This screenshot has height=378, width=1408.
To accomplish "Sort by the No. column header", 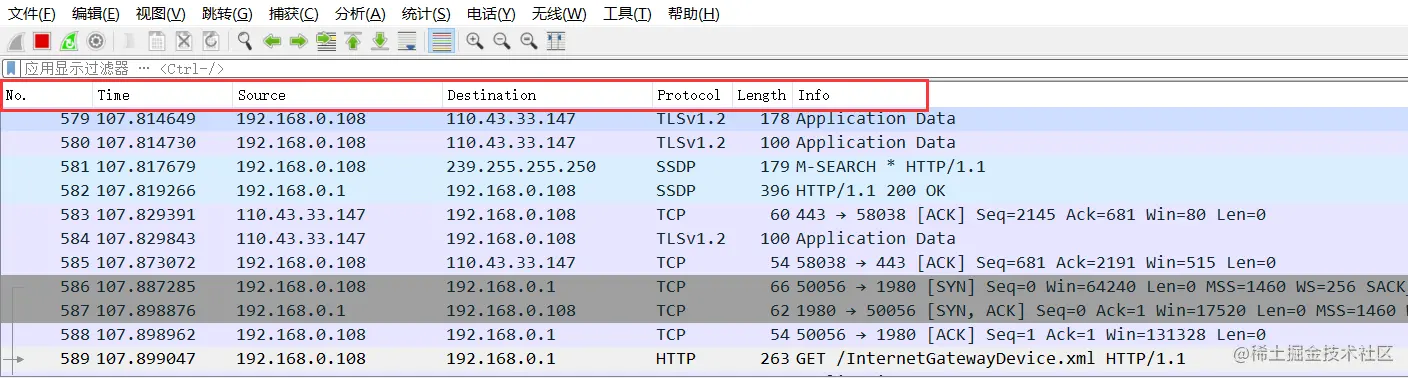I will (47, 95).
